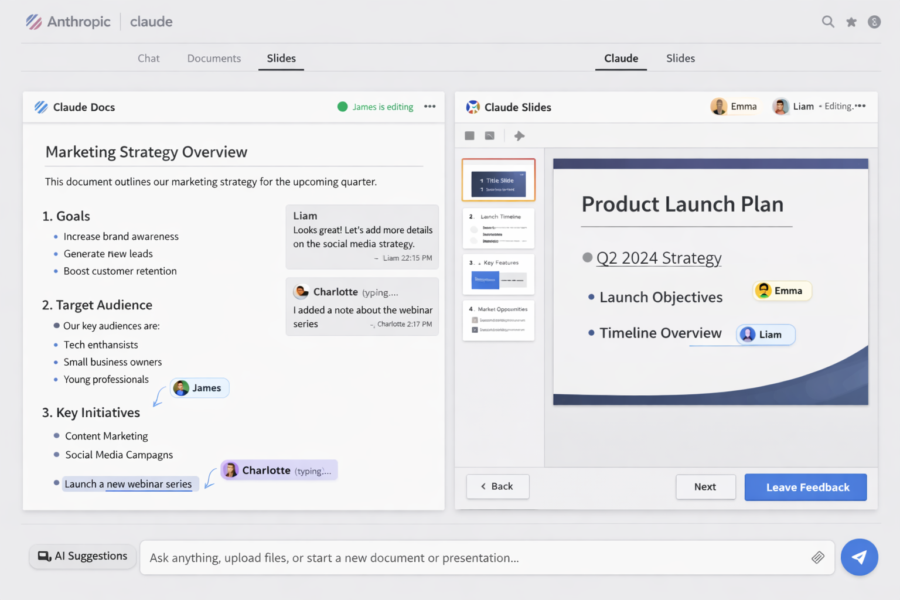Click the image icon in slides toolbar
Image resolution: width=900 pixels, height=600 pixels.
point(490,136)
